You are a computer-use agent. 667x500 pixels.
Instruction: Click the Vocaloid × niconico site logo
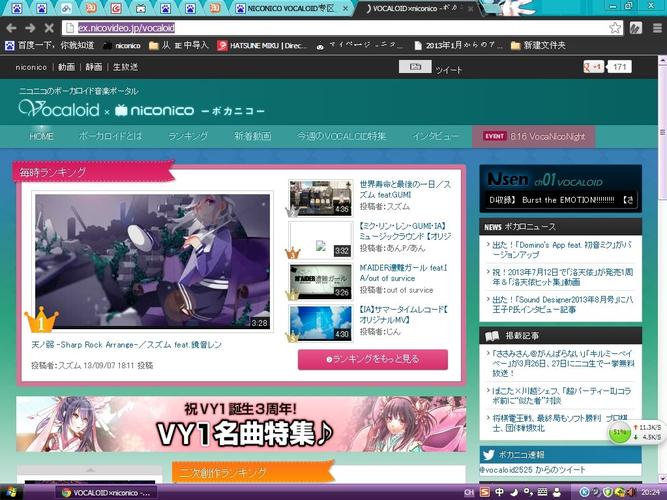coord(141,109)
